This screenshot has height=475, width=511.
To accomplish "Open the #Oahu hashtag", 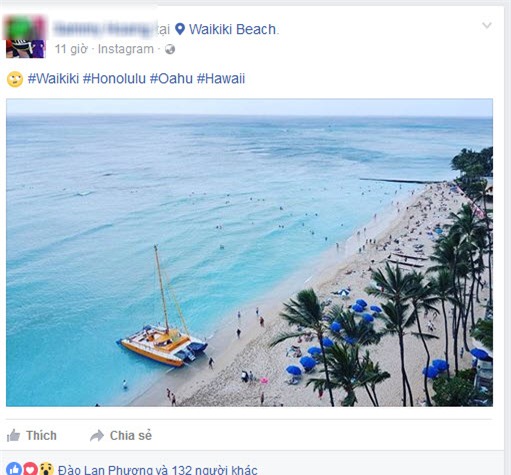I will point(171,79).
